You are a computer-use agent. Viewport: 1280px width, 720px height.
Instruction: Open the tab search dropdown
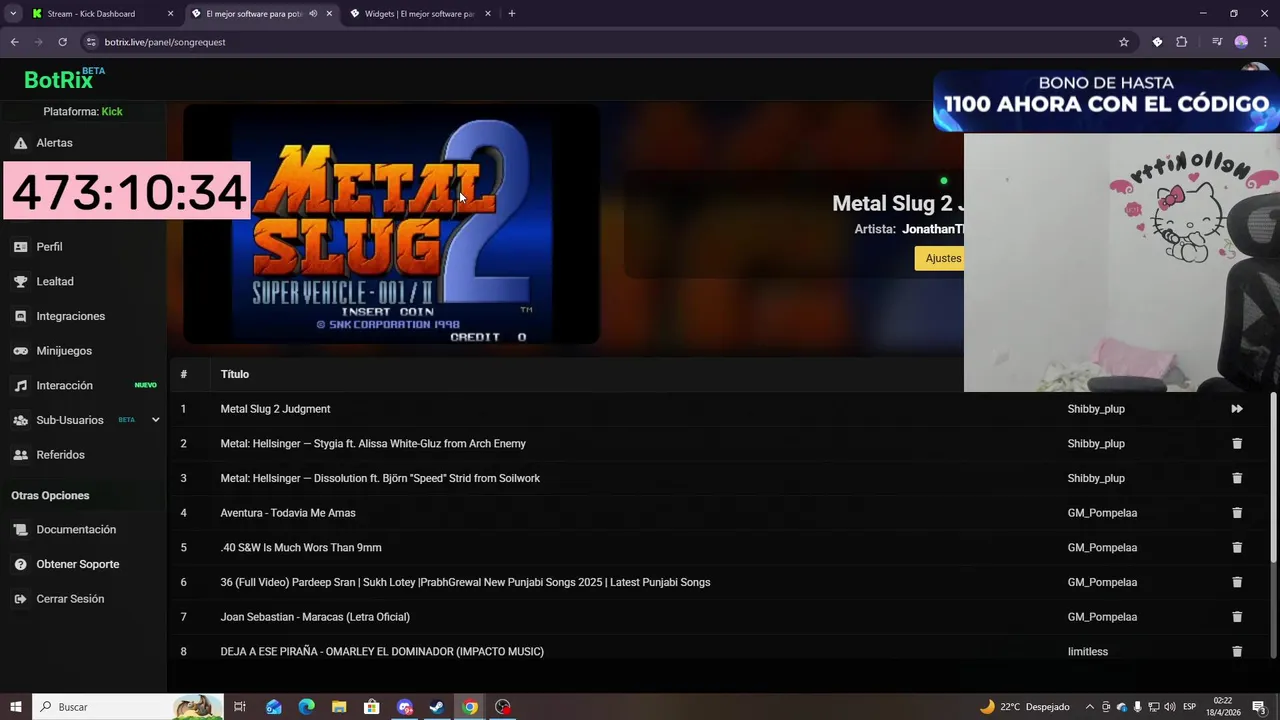12,14
